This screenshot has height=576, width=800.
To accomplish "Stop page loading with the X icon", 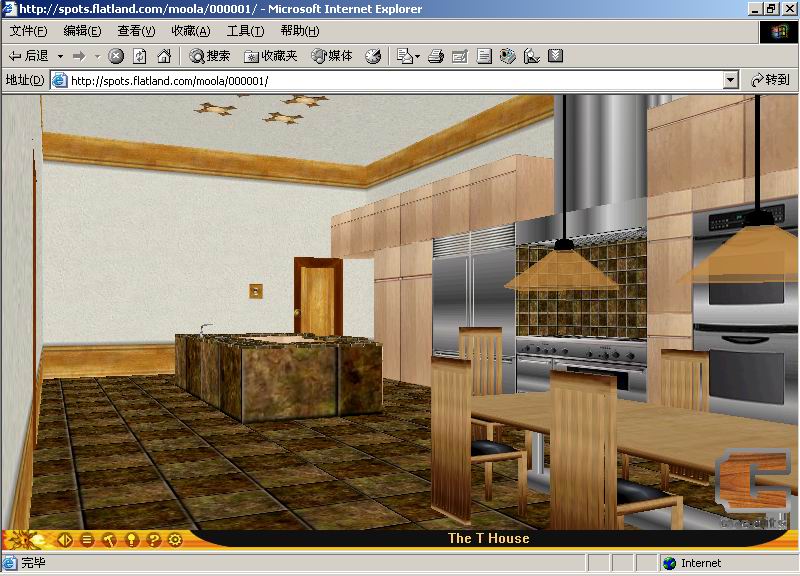I will pos(116,56).
